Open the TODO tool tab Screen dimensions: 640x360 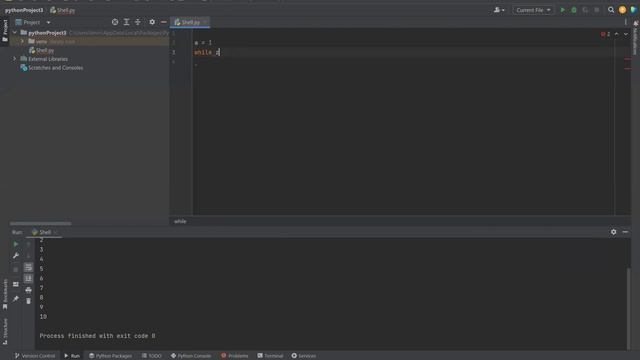pos(151,356)
